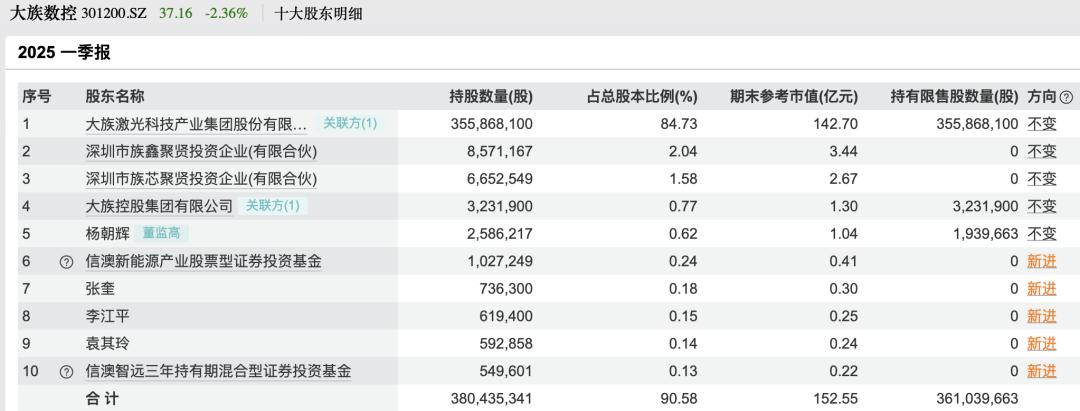Click question mark icon before 信澳智远三年持有期混合型证券投资基金
1080x411 pixels.
click(67, 372)
